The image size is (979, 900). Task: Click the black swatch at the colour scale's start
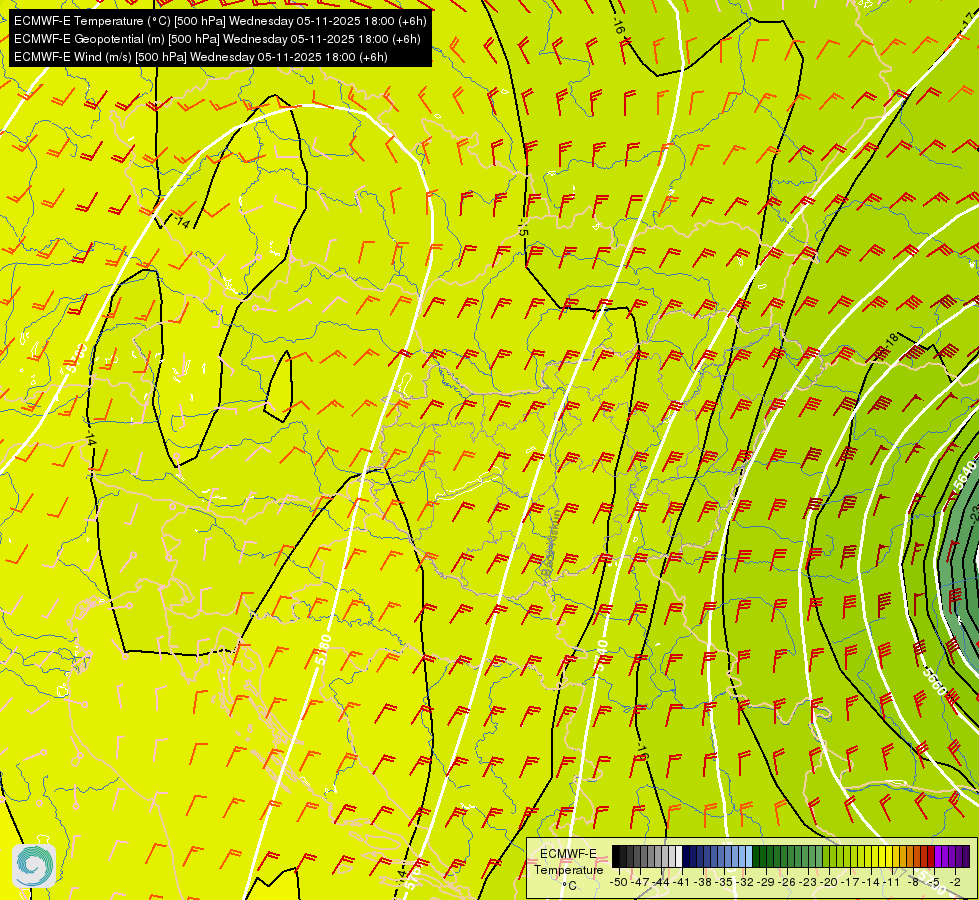[616, 856]
